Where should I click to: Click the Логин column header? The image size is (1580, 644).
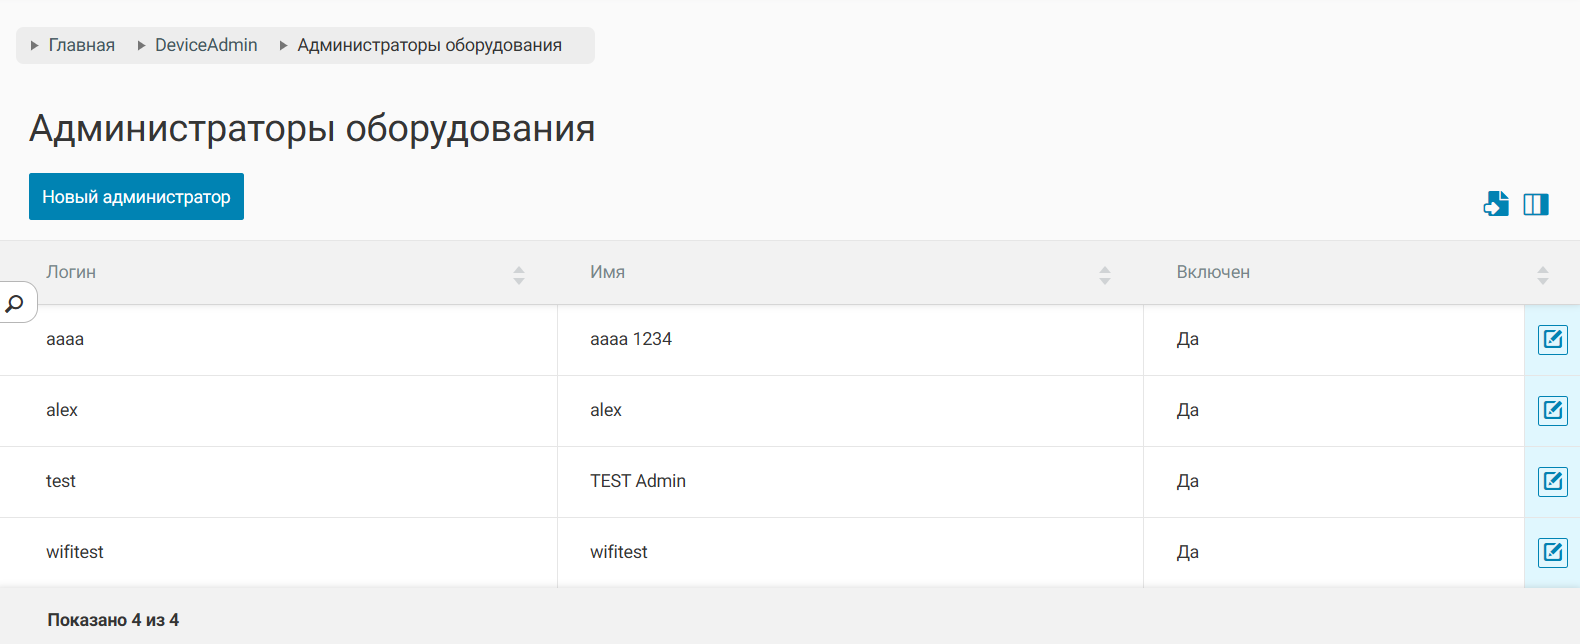71,272
